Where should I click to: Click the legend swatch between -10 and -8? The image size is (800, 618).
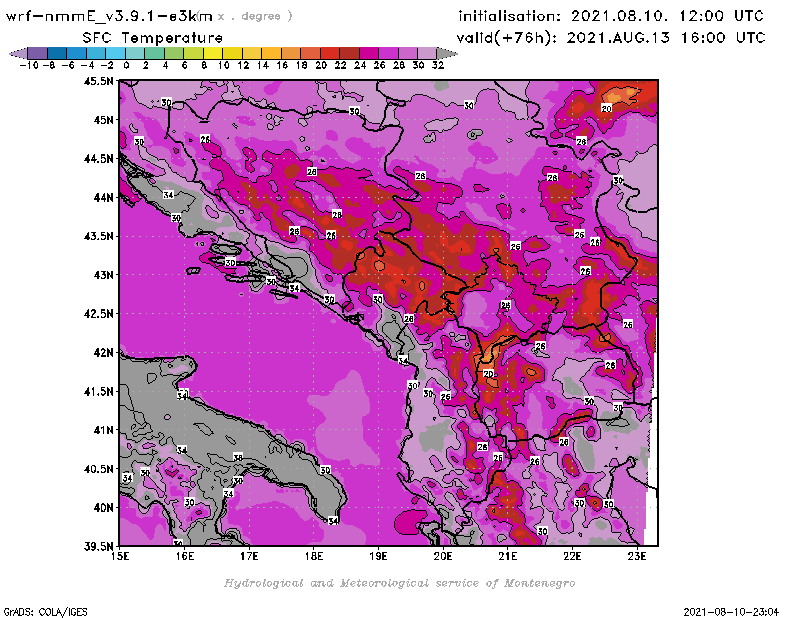click(x=38, y=53)
